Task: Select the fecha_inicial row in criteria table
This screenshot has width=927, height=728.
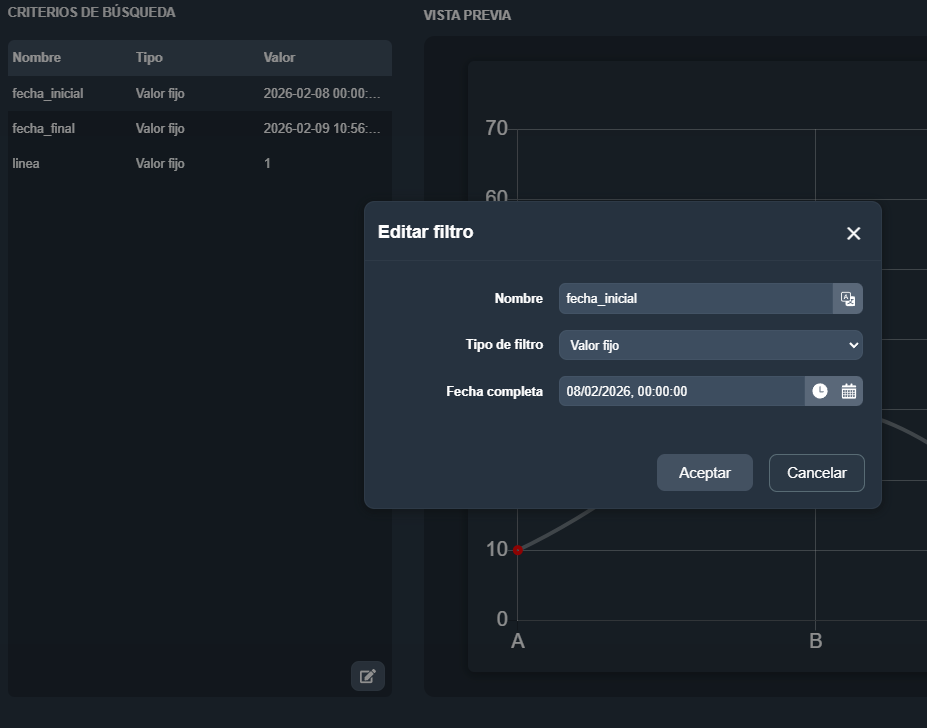Action: click(x=48, y=94)
